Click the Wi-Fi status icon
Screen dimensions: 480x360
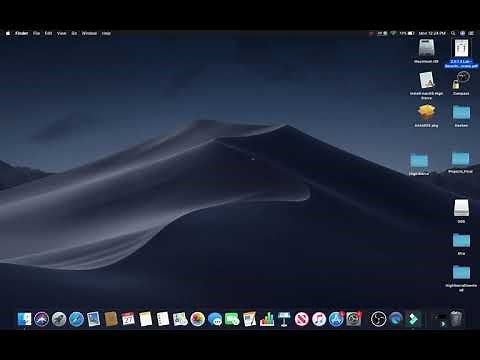click(393, 33)
